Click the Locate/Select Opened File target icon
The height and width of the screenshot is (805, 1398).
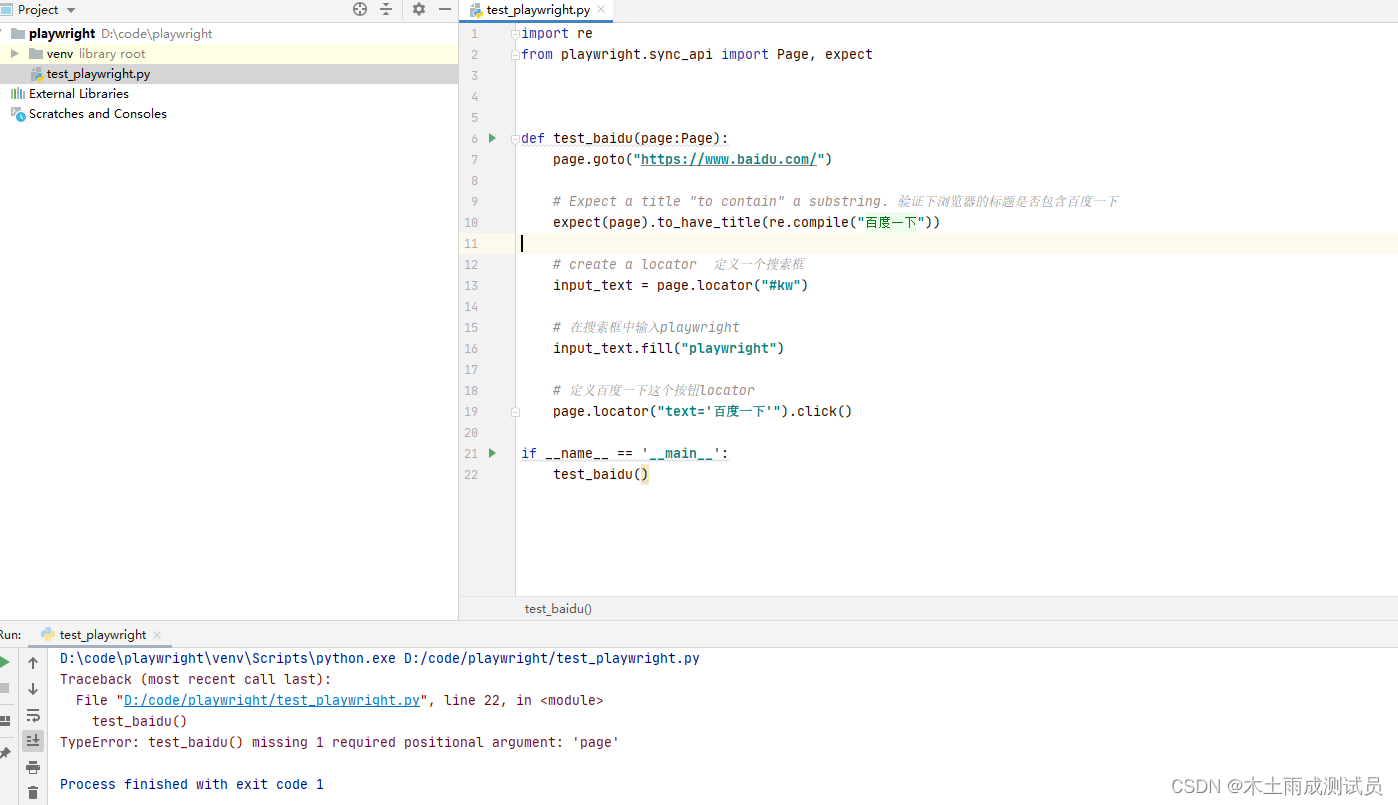(360, 9)
